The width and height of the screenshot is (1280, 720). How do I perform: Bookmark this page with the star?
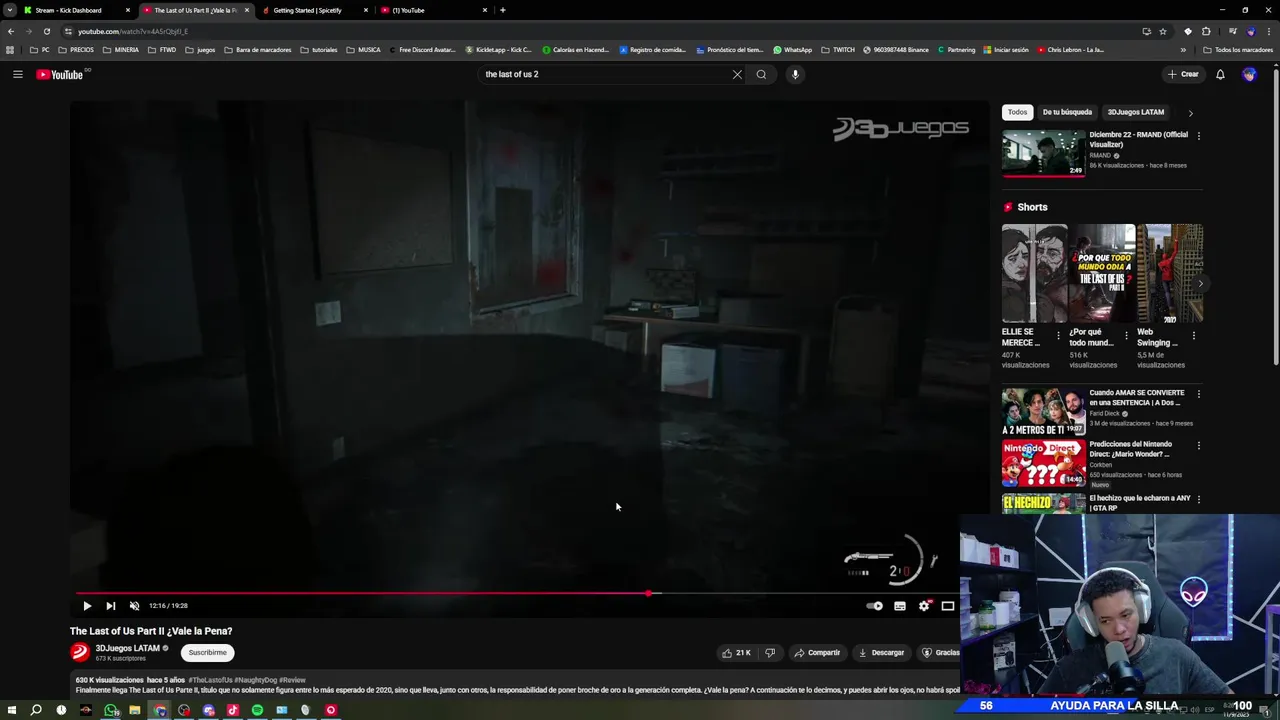point(1162,31)
